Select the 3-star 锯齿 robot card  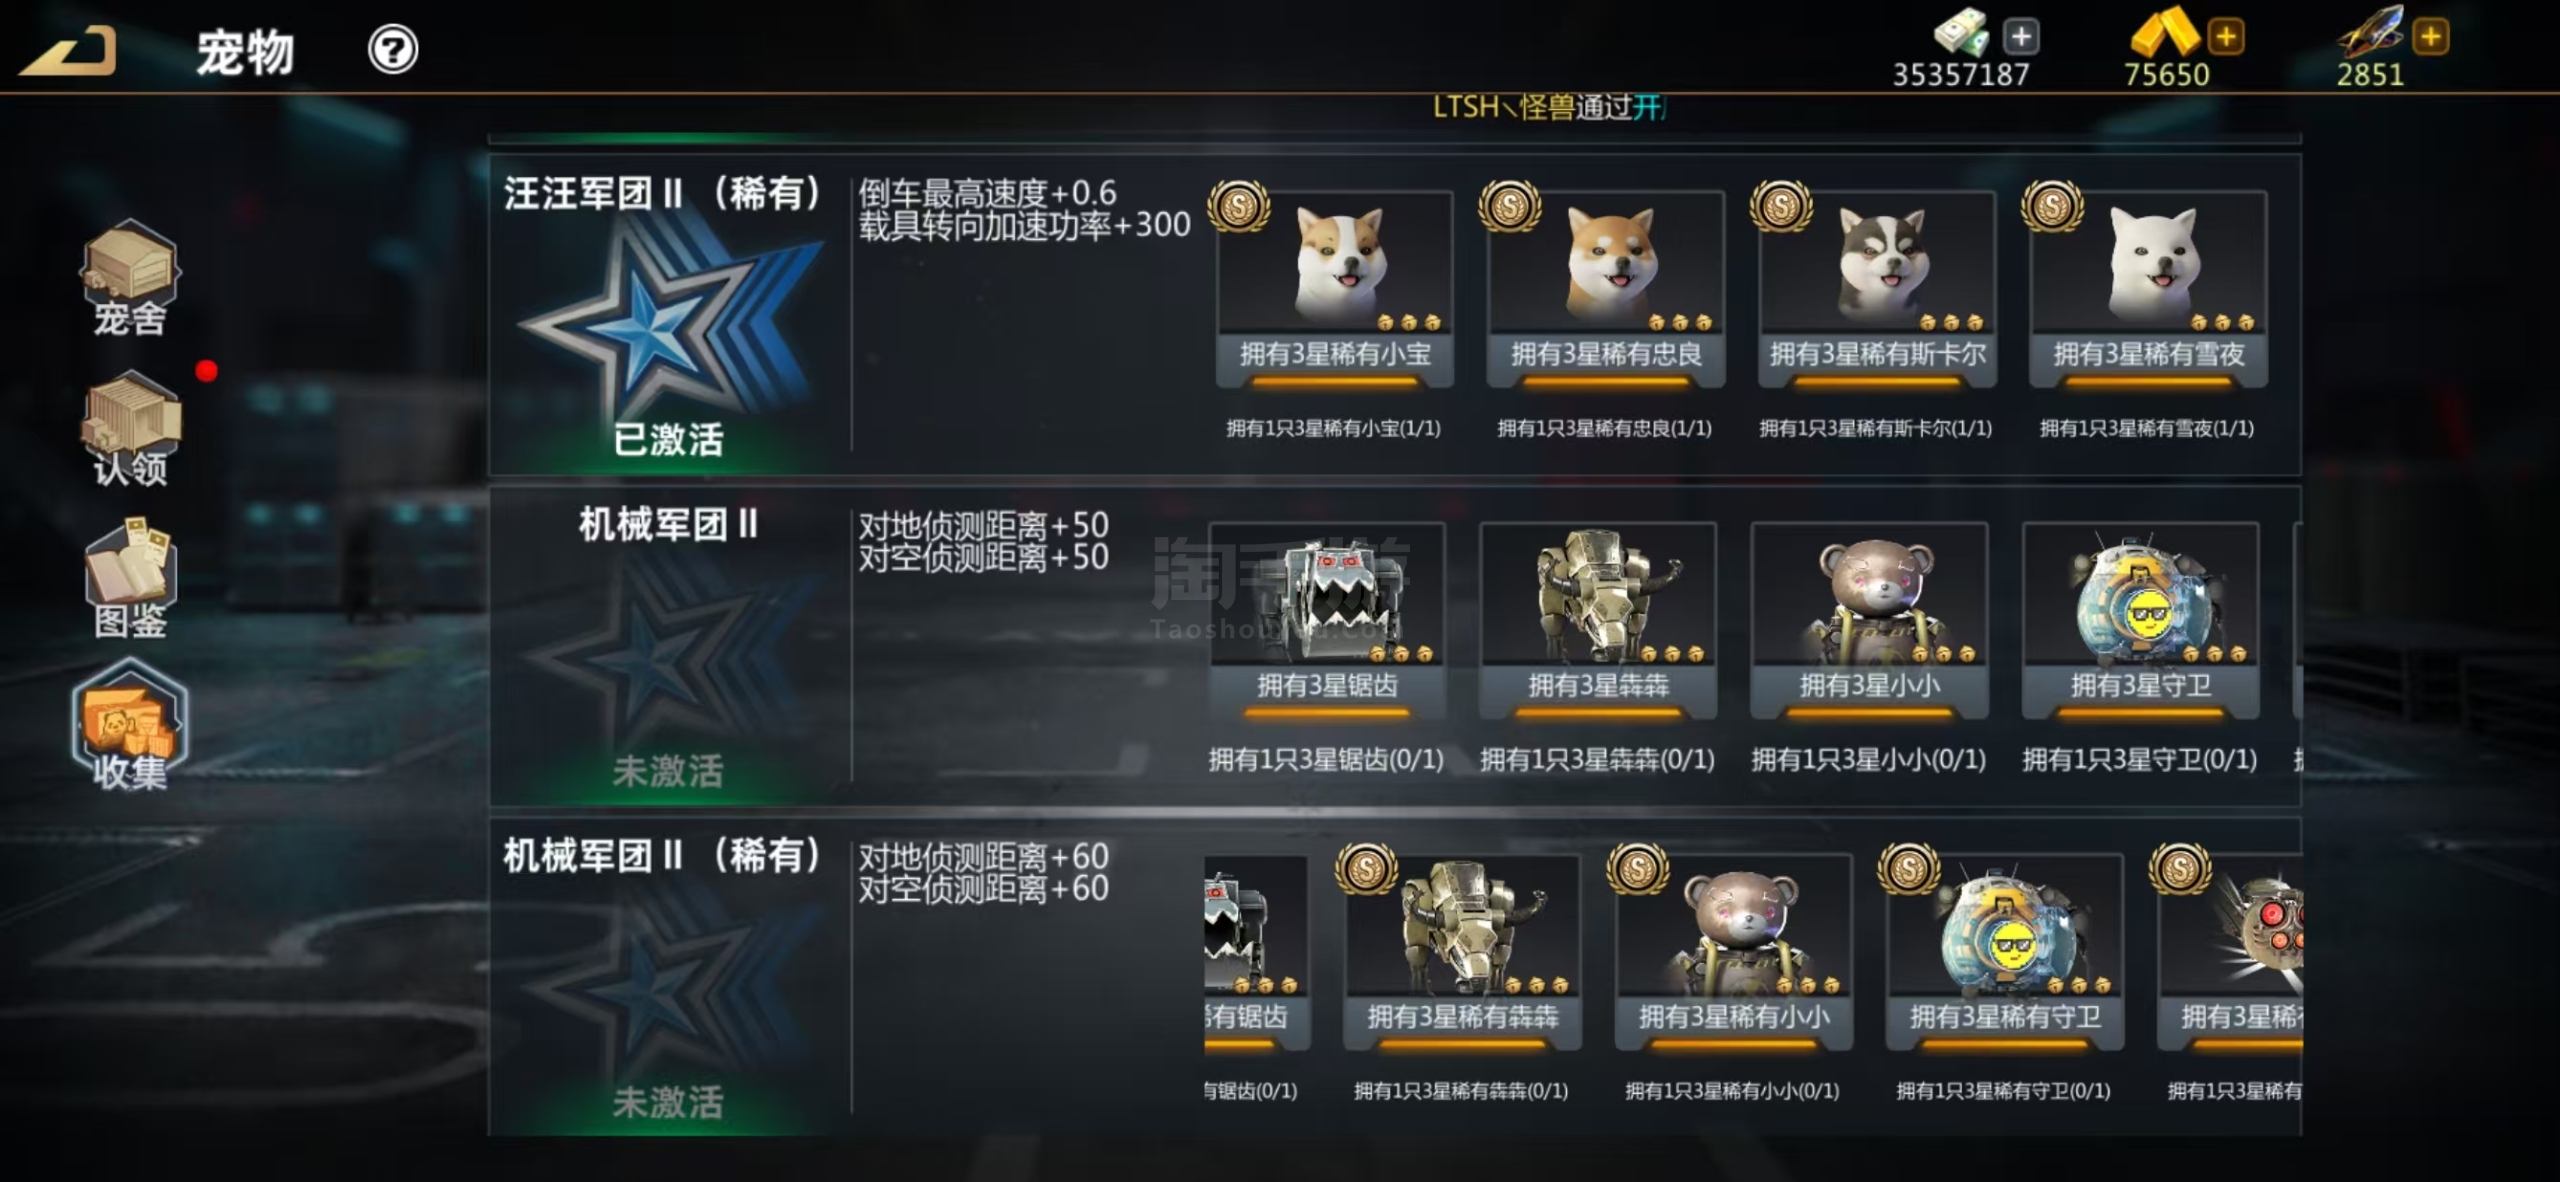(x=1327, y=620)
